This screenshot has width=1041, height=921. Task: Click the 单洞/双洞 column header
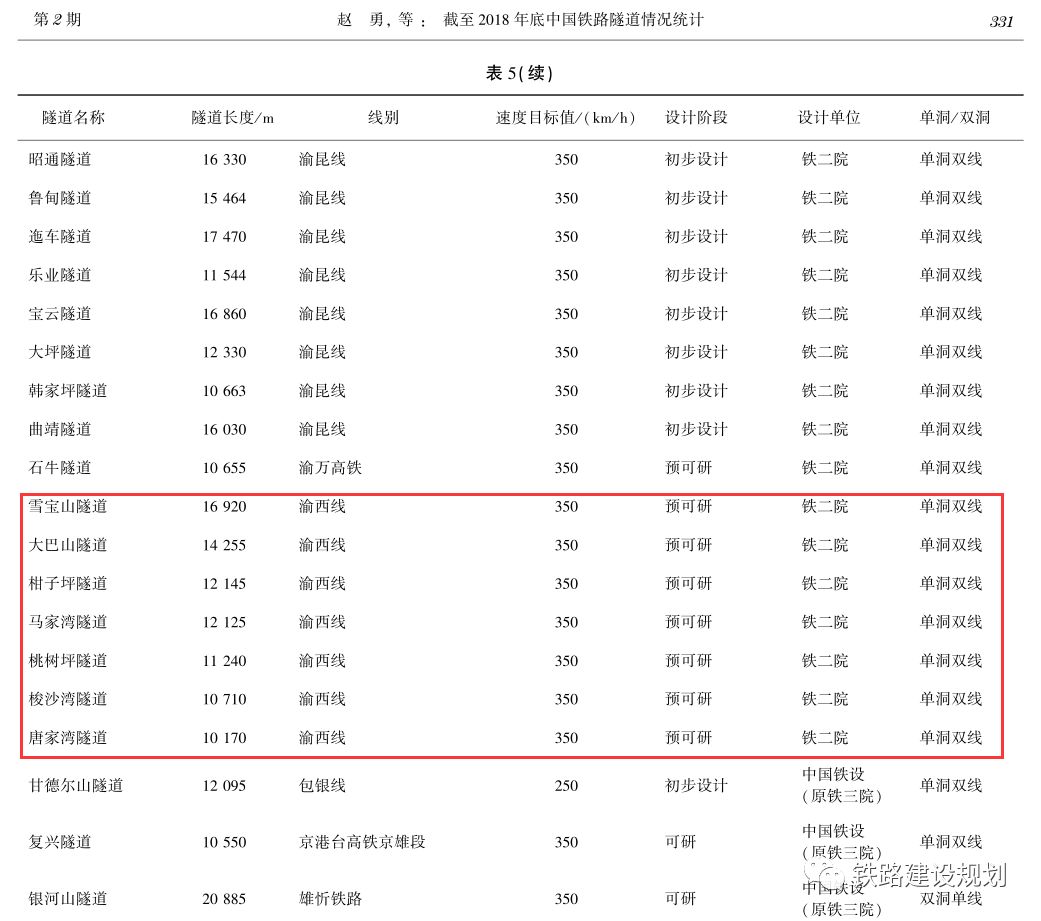point(954,118)
